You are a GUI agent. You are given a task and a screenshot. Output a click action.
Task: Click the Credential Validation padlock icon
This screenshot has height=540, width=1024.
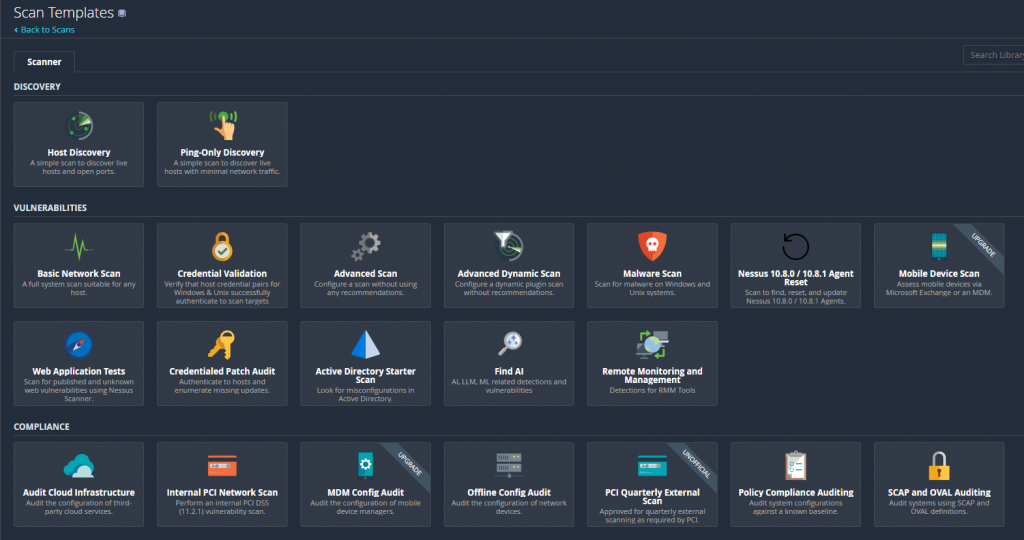click(222, 247)
